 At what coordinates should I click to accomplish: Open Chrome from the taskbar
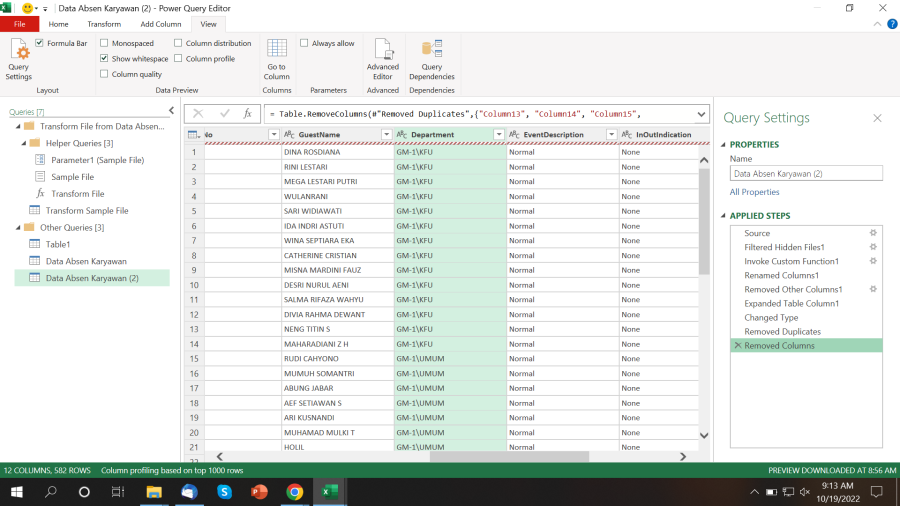click(294, 492)
